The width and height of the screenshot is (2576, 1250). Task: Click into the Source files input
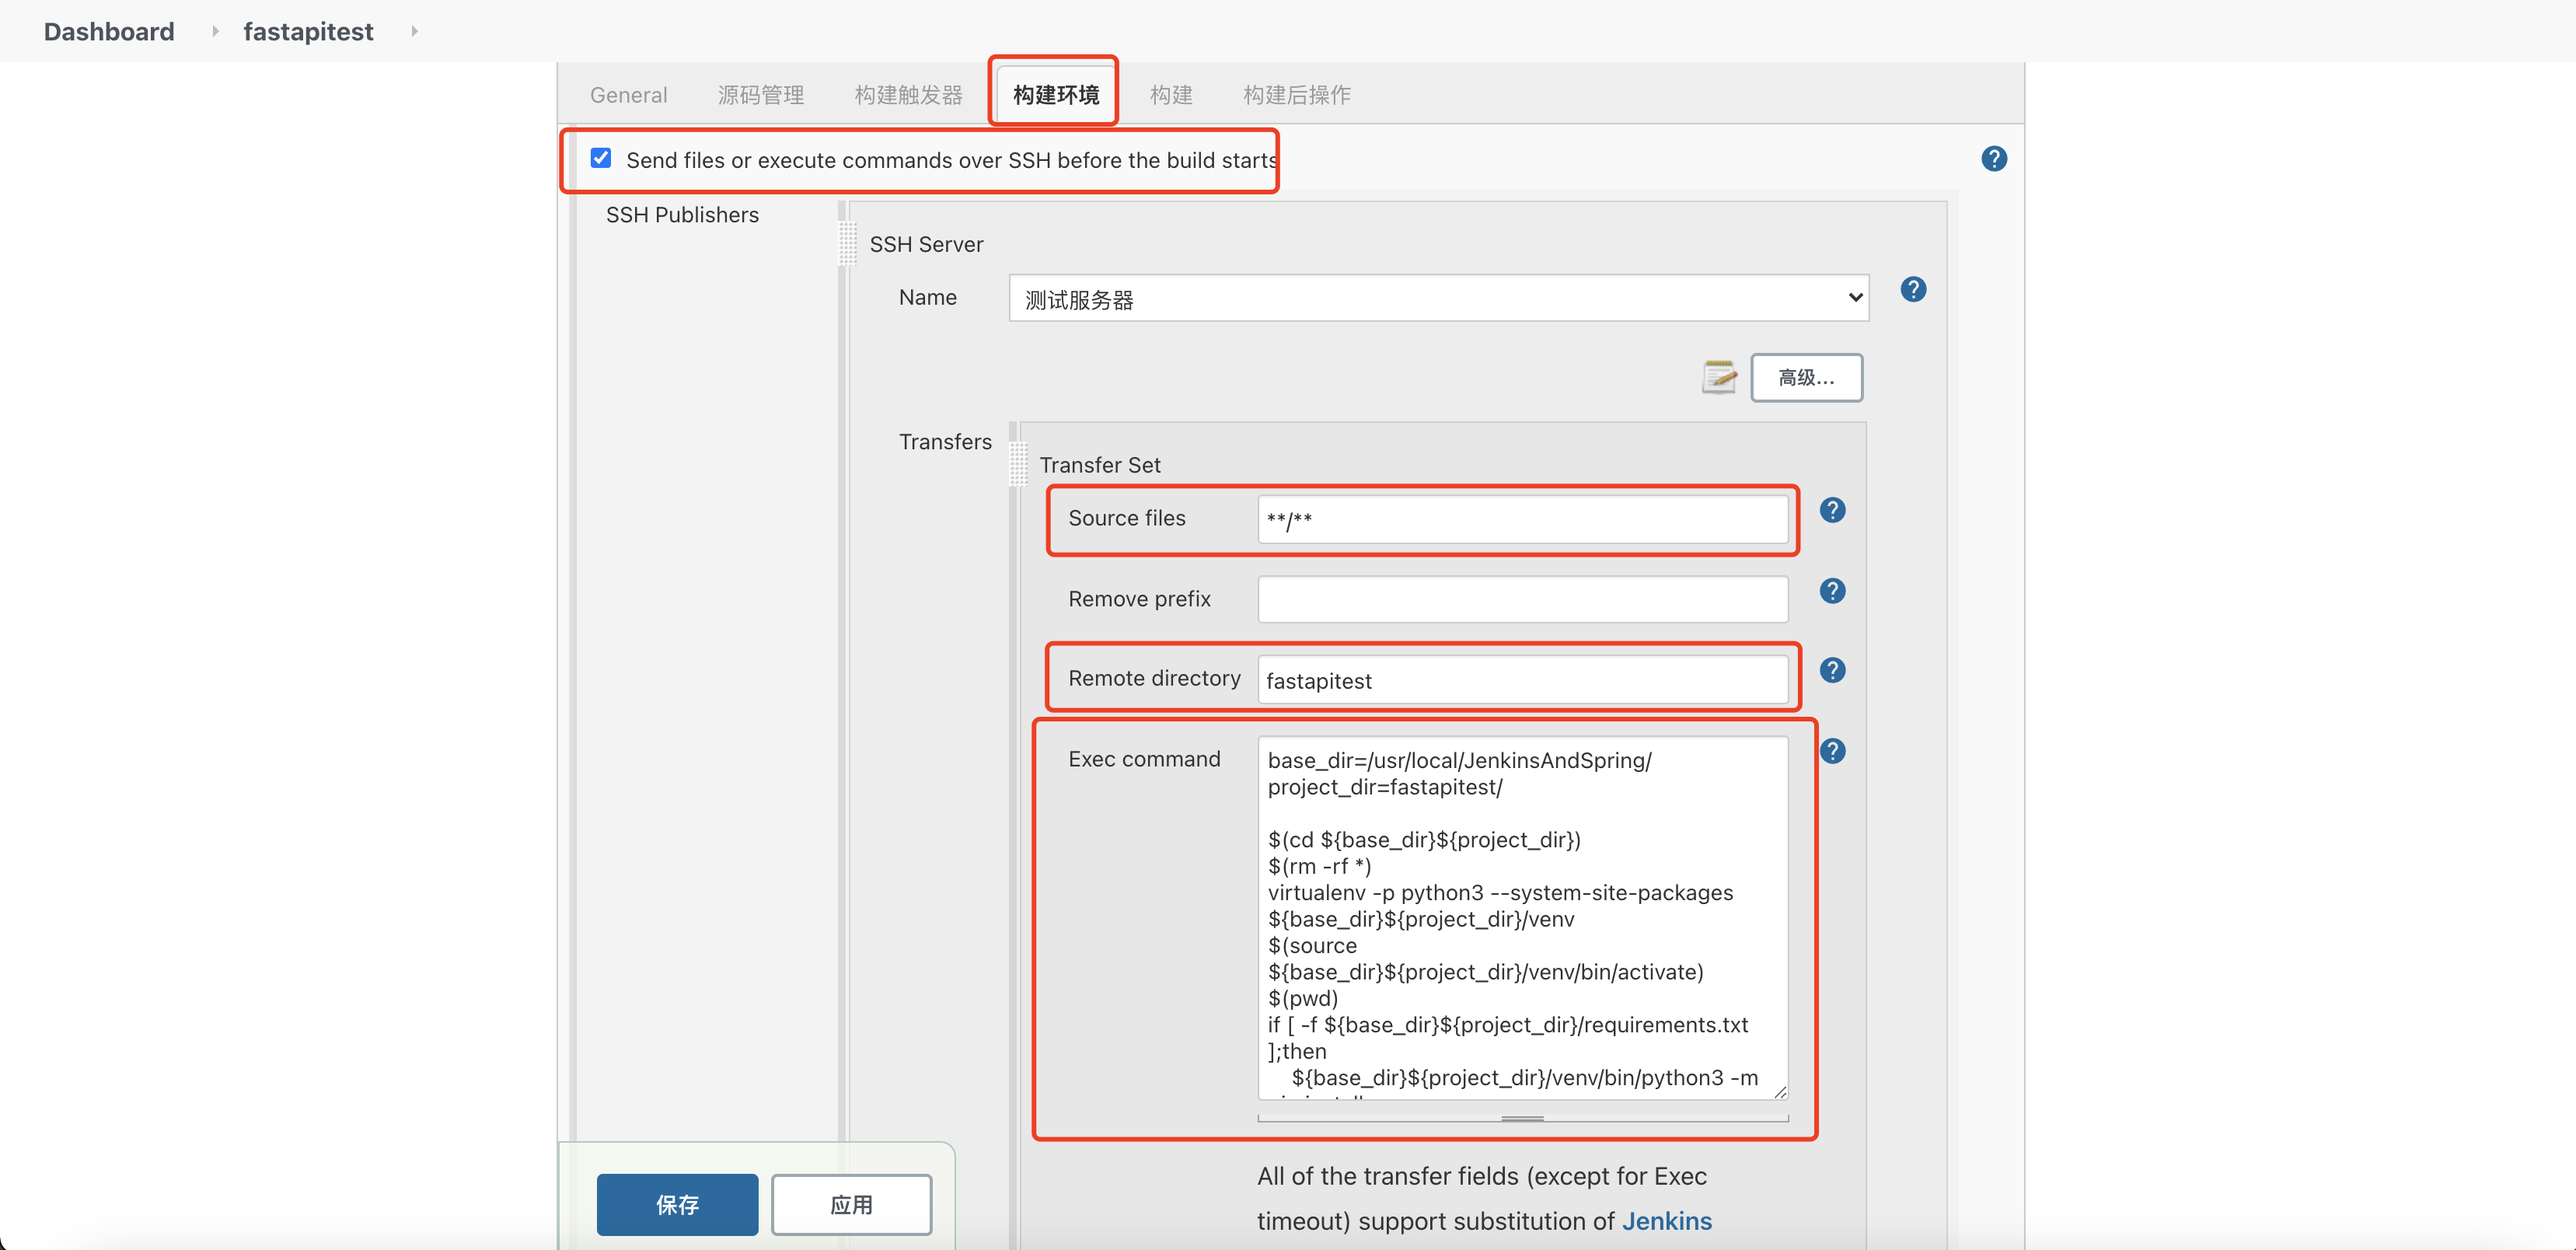(x=1522, y=519)
